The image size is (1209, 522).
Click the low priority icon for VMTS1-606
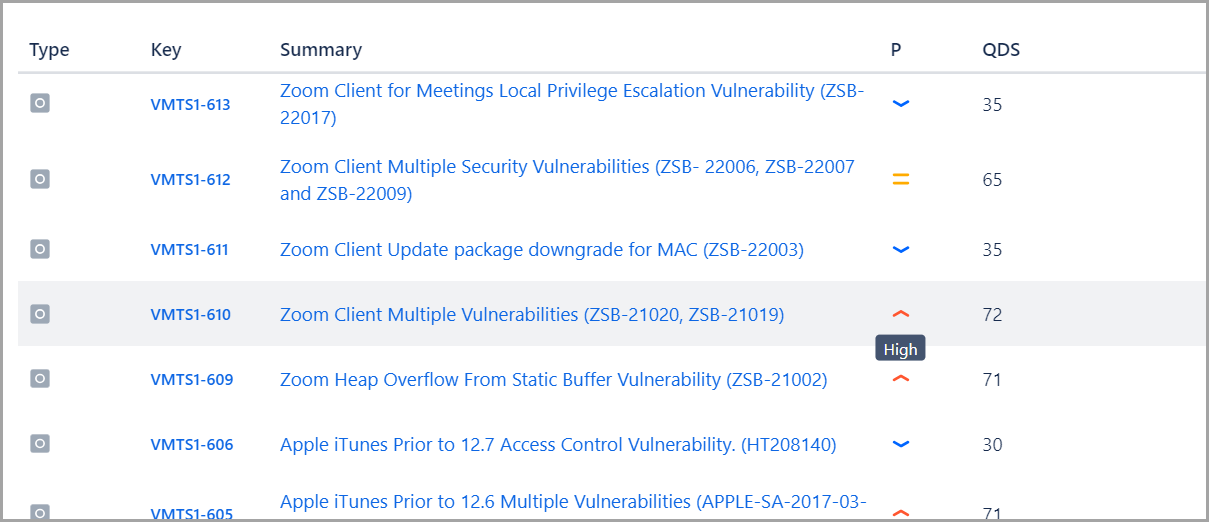click(x=900, y=444)
